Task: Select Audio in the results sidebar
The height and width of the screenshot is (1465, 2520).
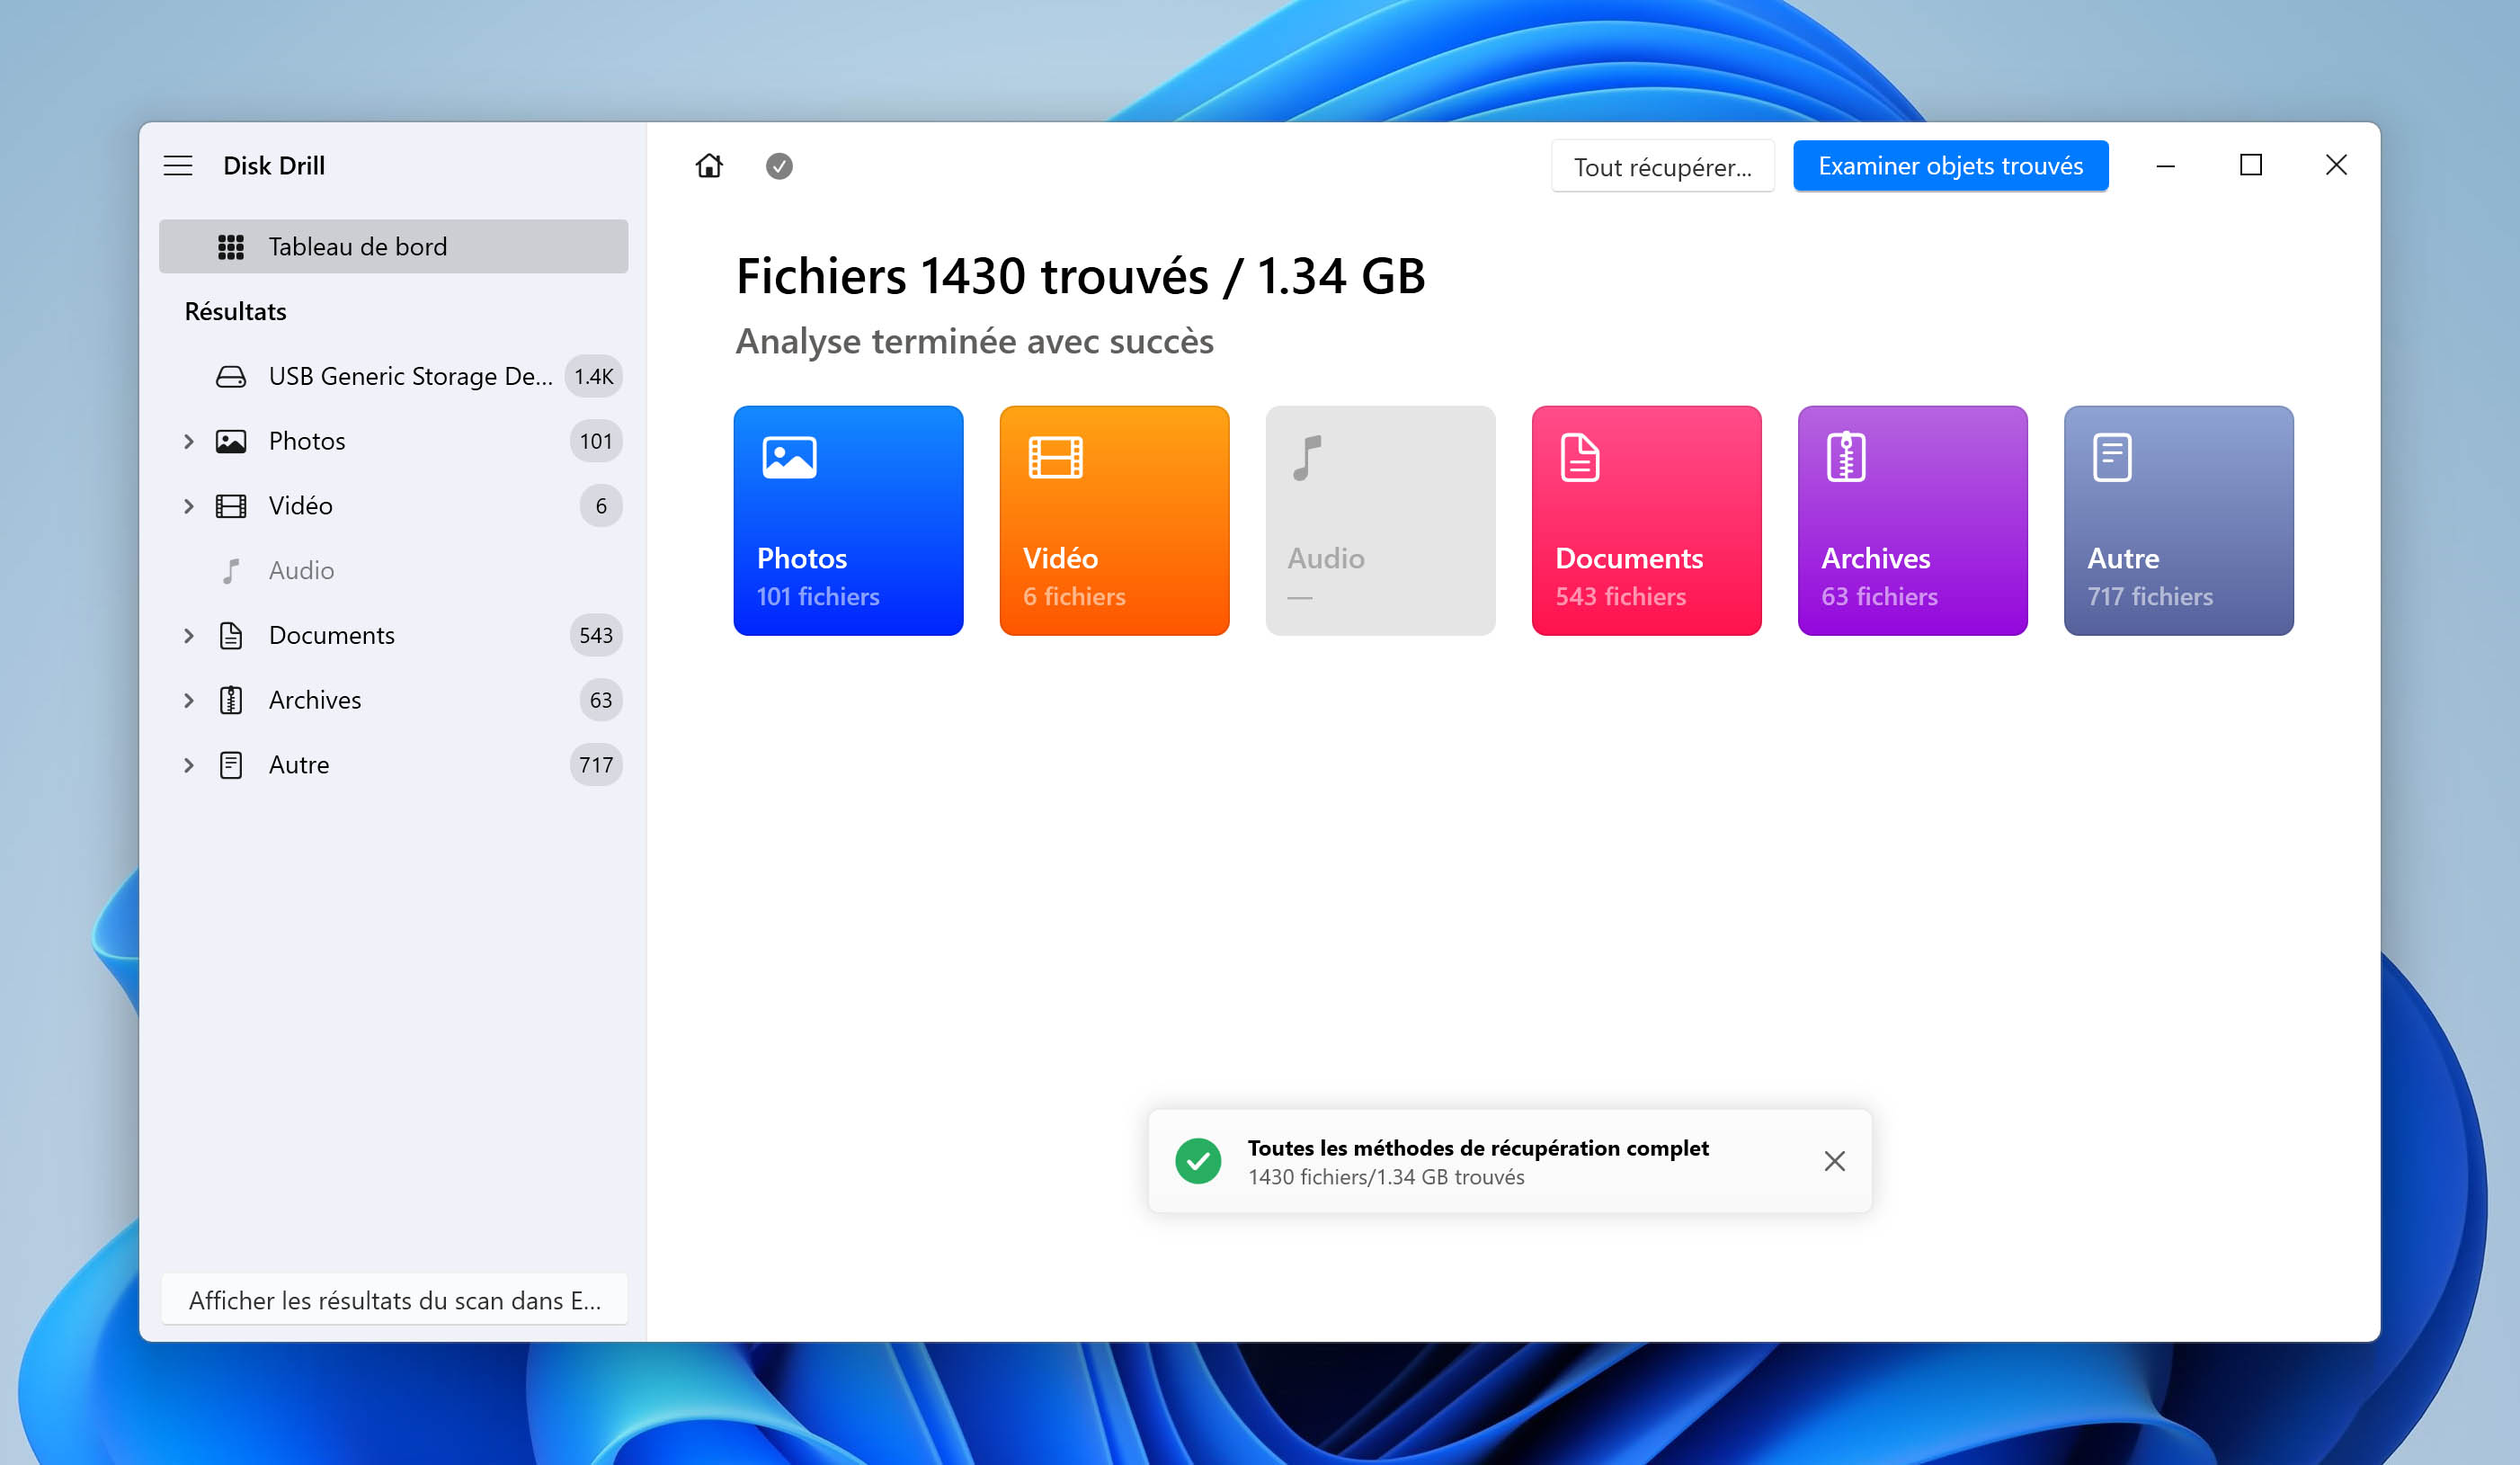Action: point(301,570)
